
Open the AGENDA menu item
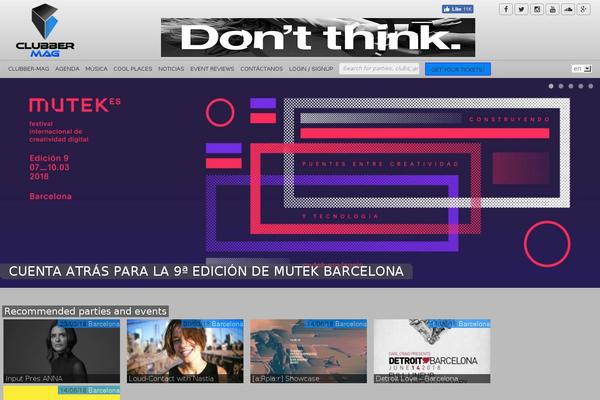click(67, 69)
